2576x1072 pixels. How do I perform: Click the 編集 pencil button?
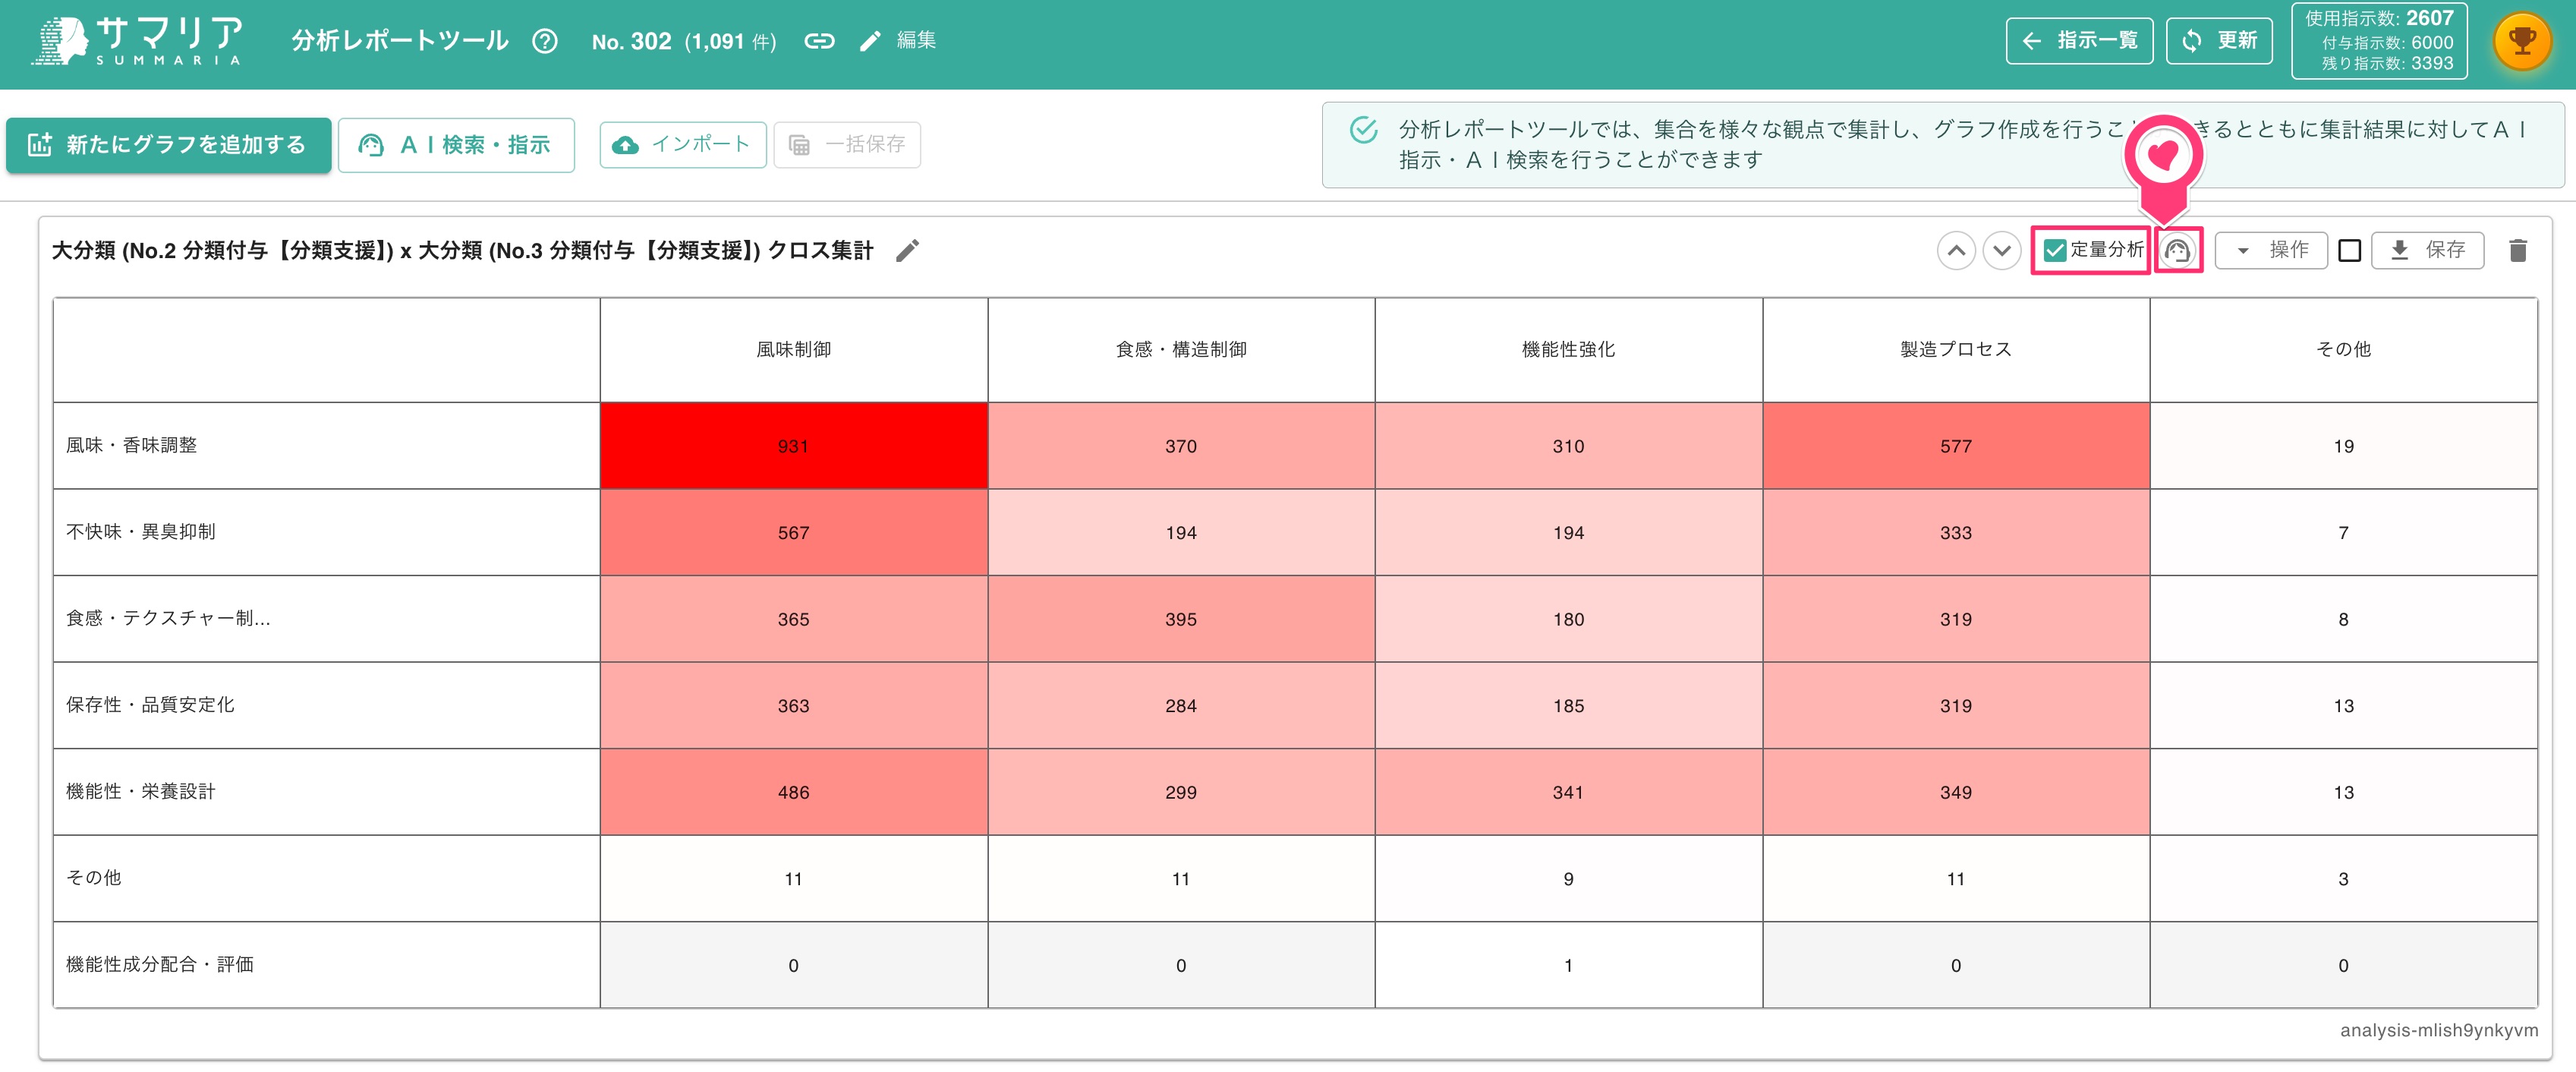click(x=897, y=40)
